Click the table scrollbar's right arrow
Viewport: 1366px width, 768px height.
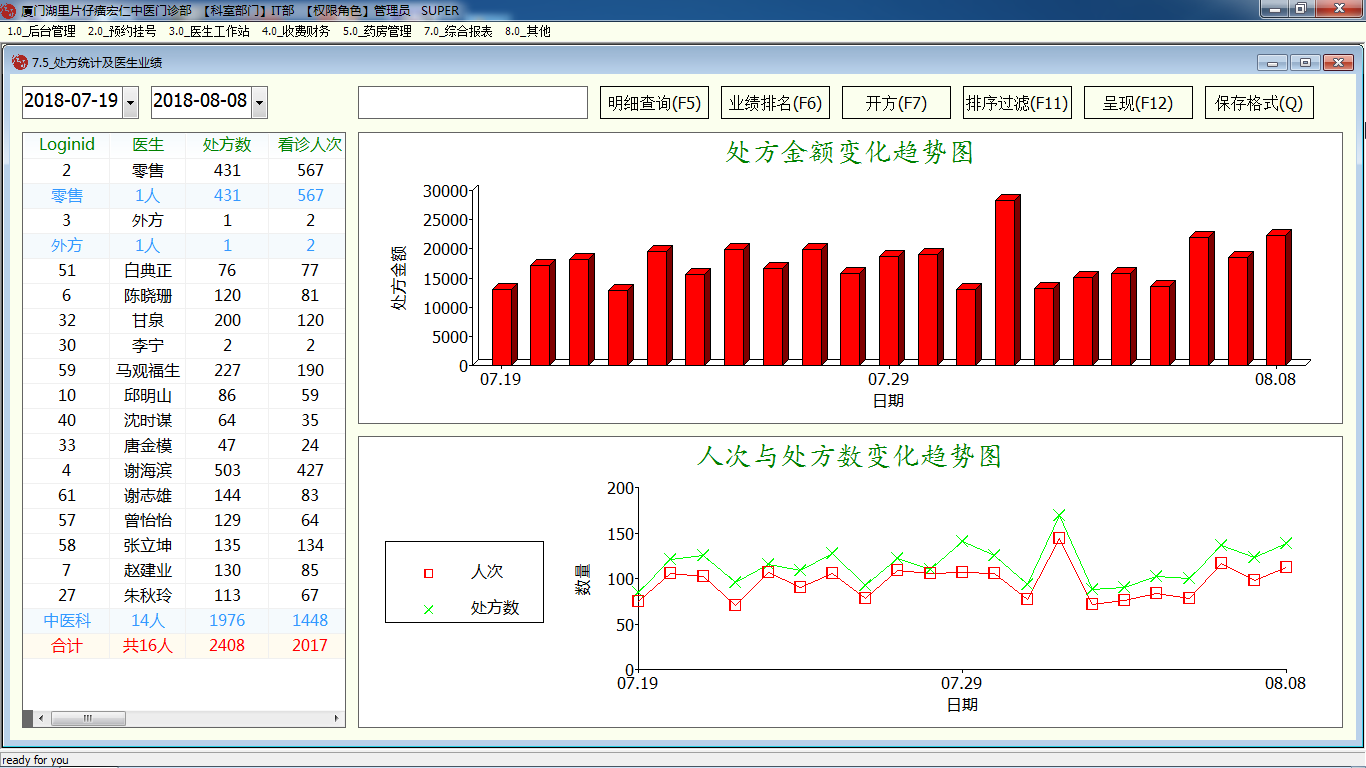point(336,718)
